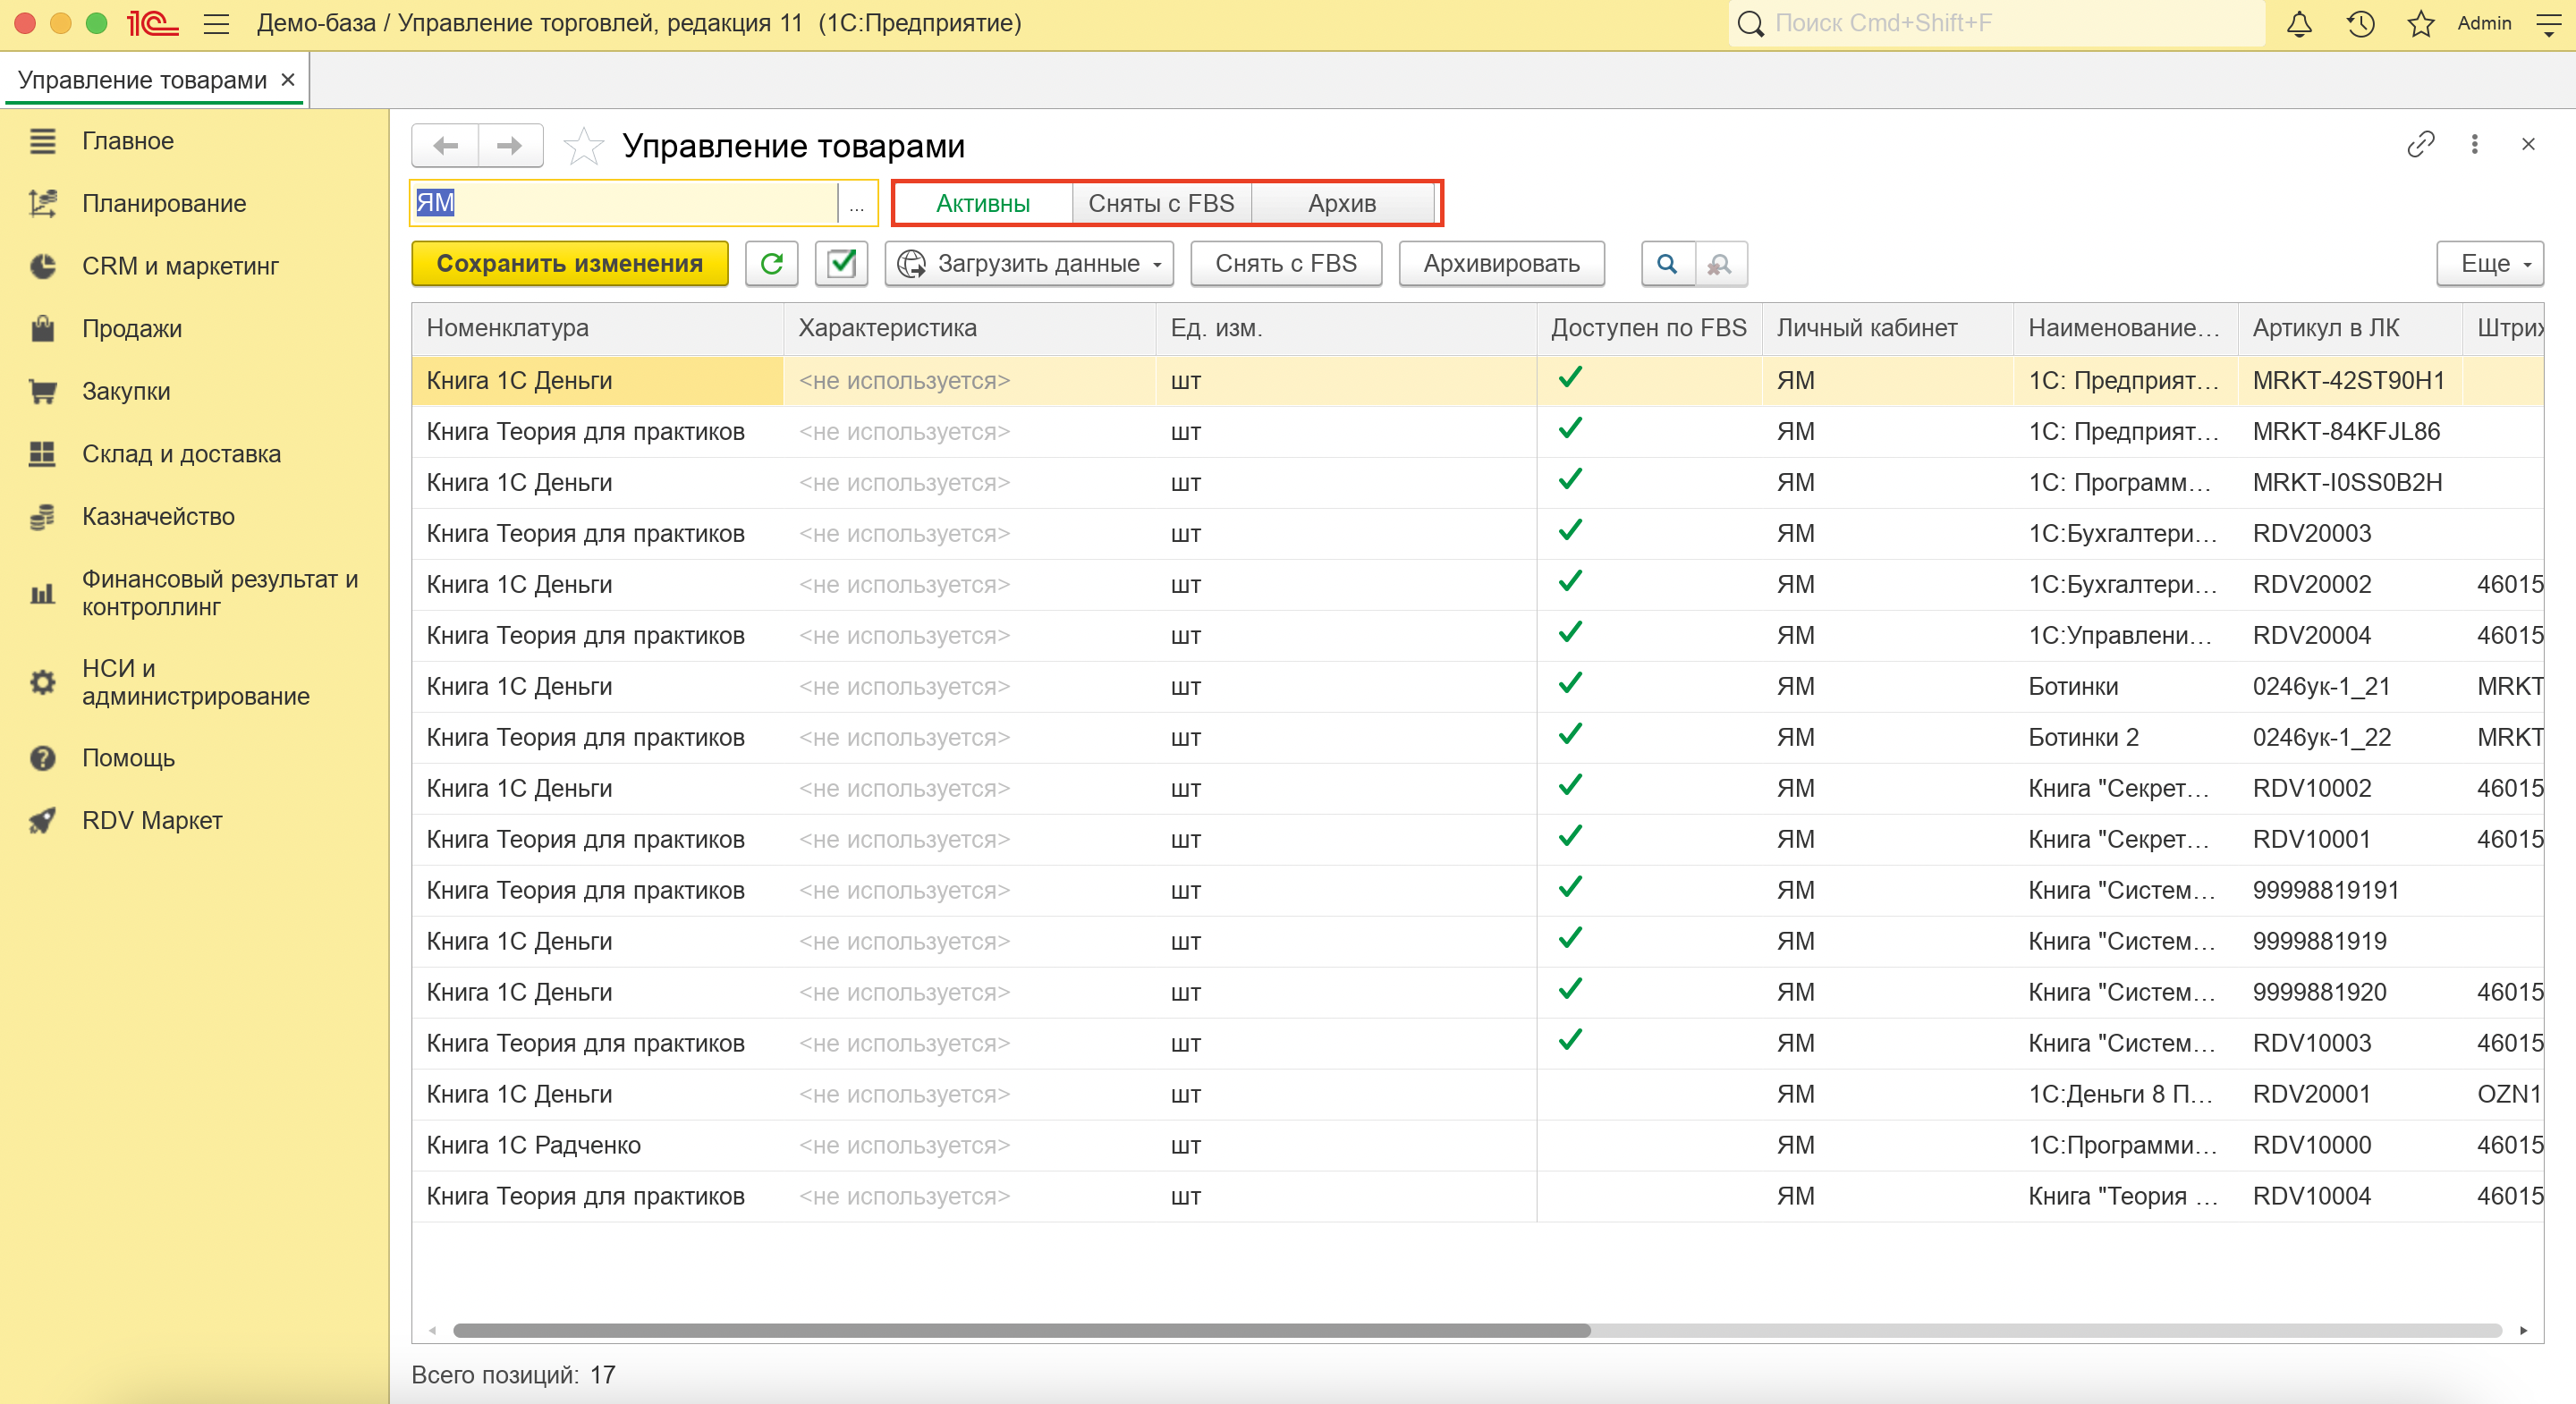
Task: Toggle FBS availability for Книга 1С Радченко row
Action: point(1570,1144)
